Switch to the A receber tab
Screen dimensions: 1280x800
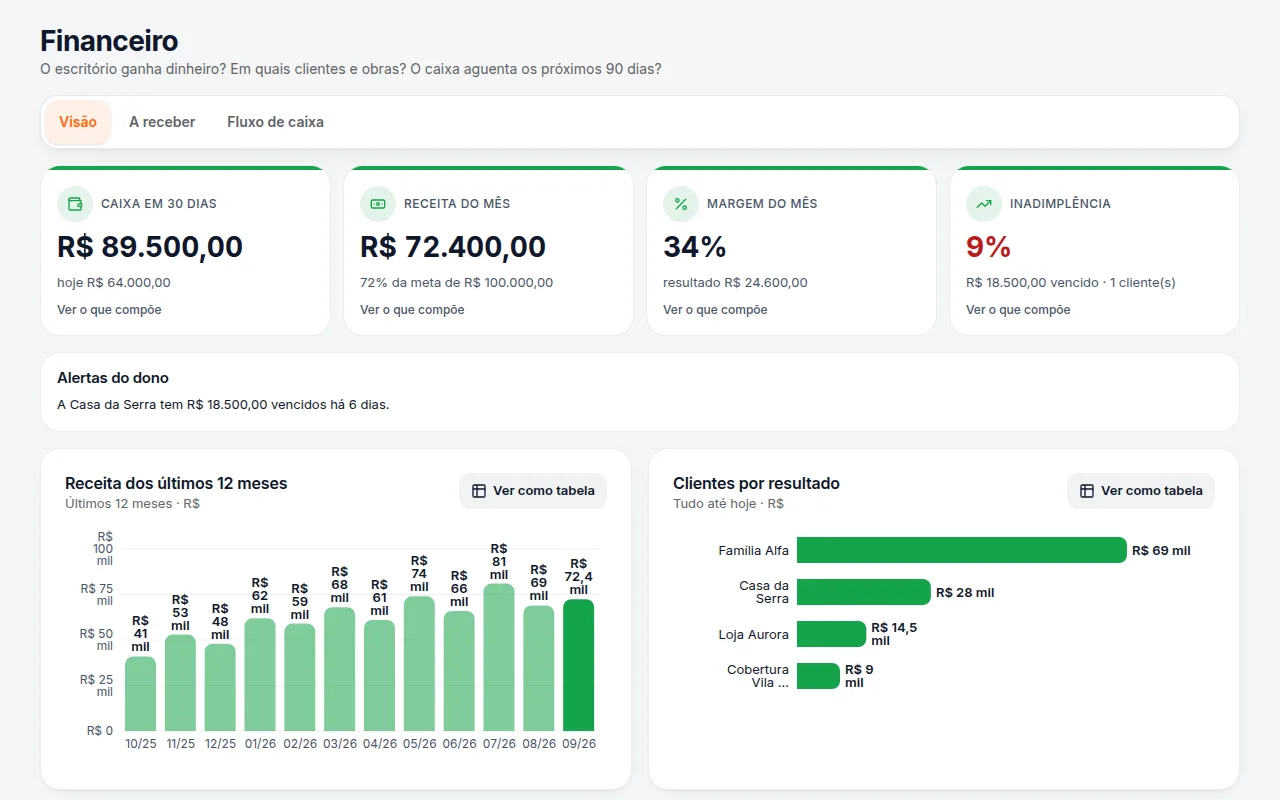[x=162, y=122]
